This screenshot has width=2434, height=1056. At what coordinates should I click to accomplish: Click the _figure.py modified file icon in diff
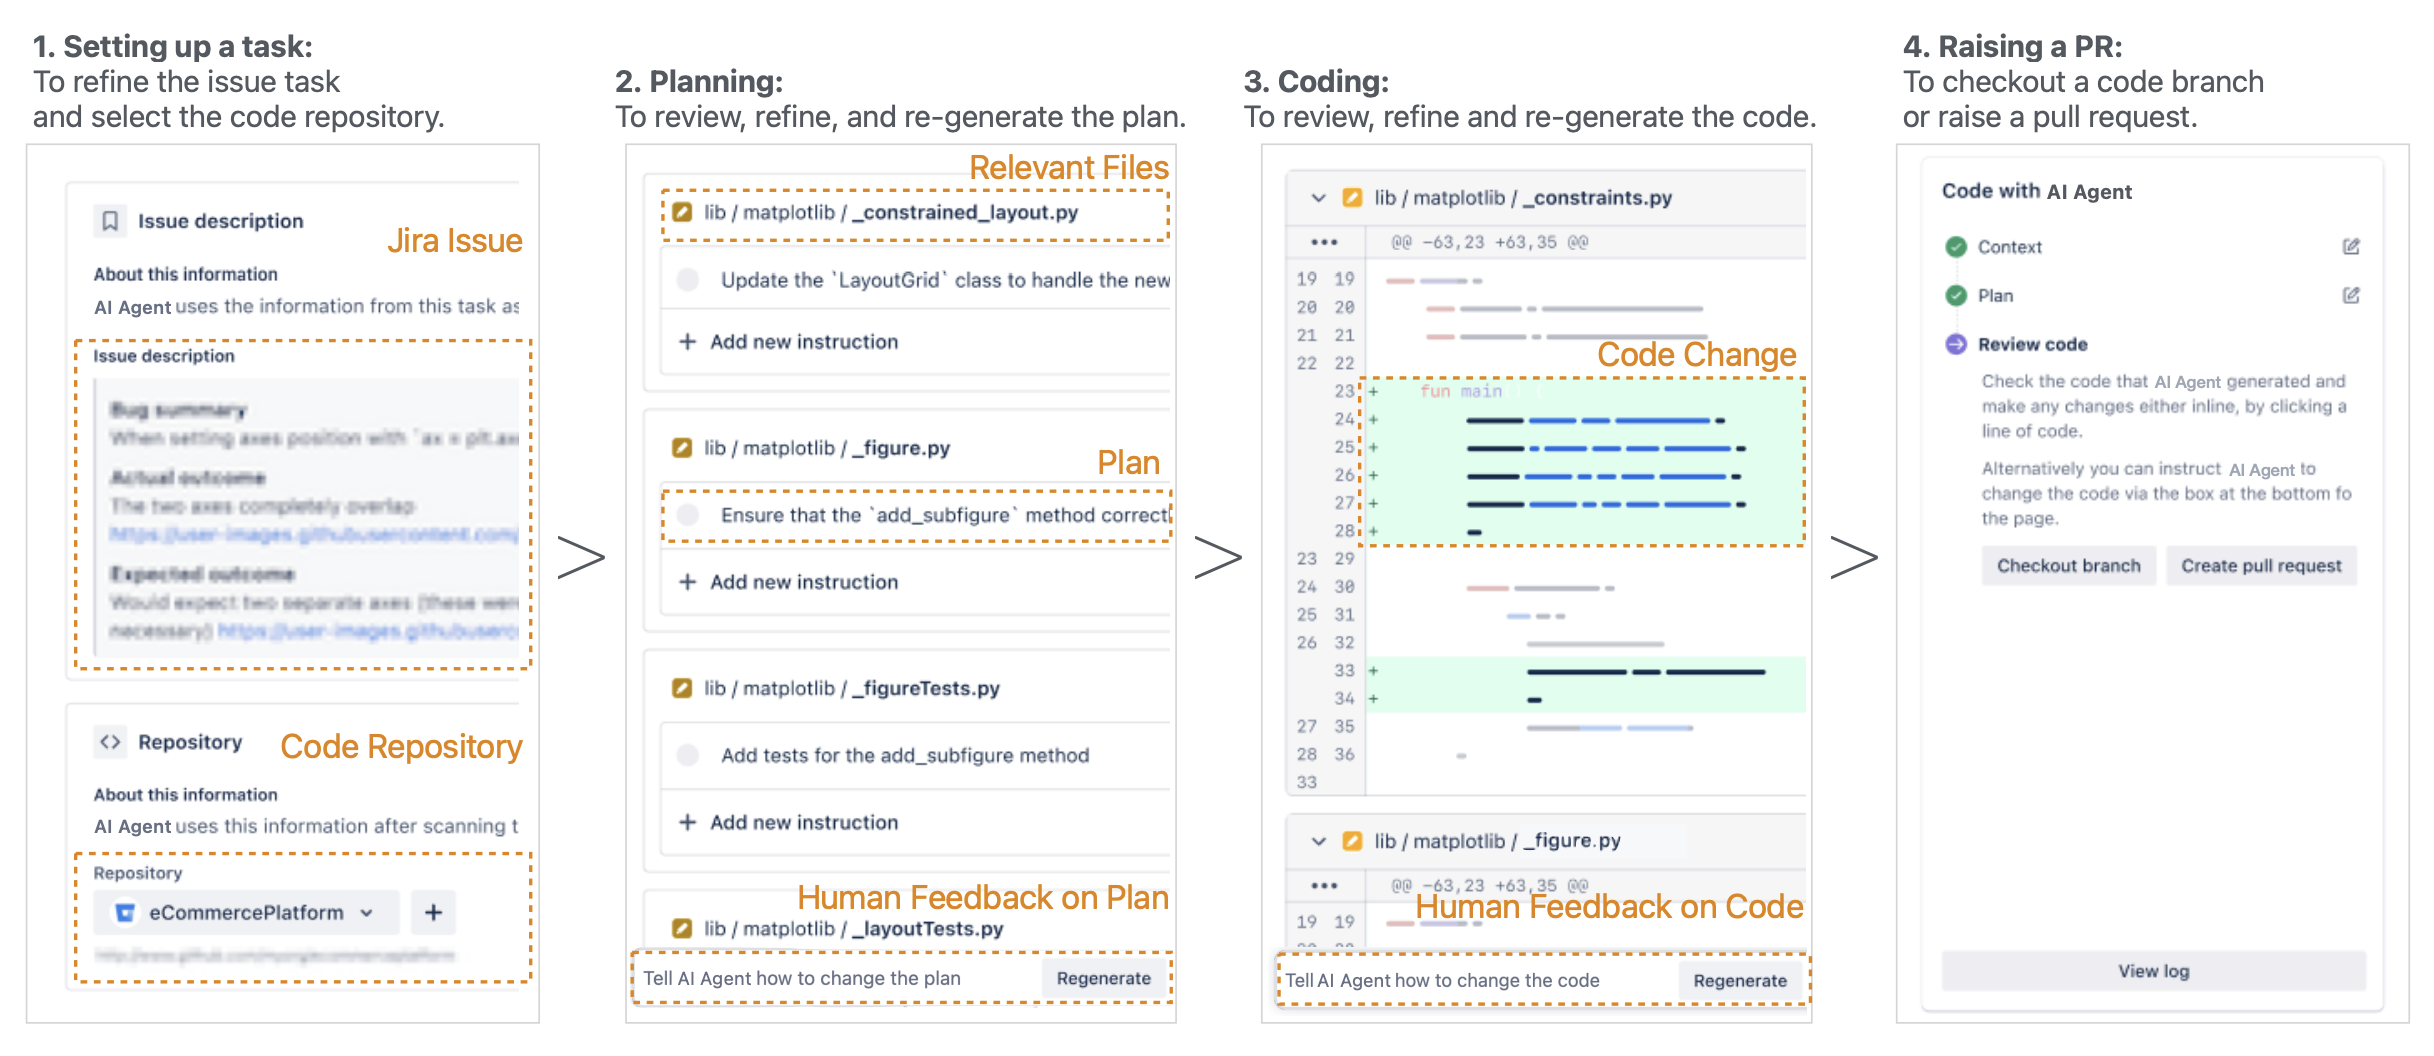1352,841
